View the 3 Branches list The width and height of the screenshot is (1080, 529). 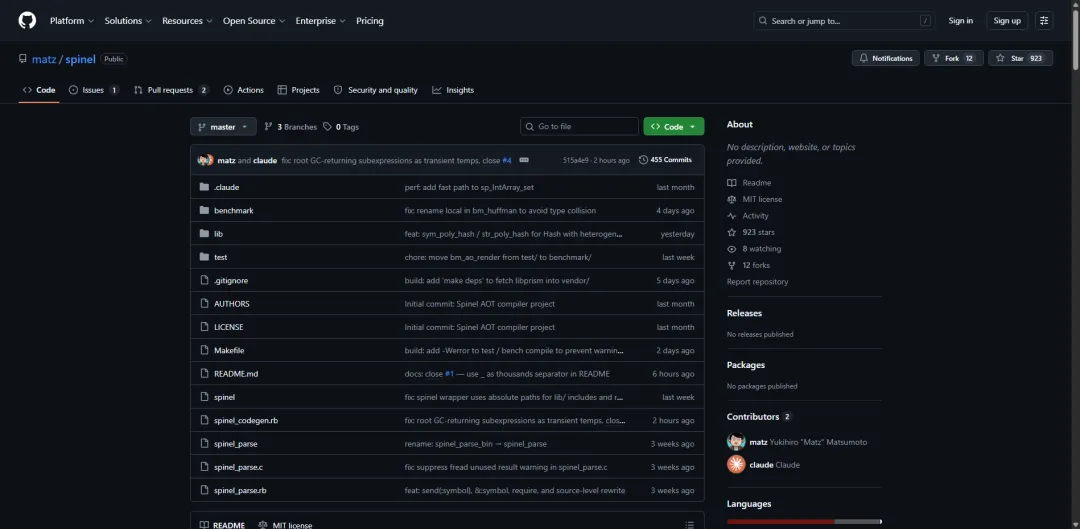(291, 127)
